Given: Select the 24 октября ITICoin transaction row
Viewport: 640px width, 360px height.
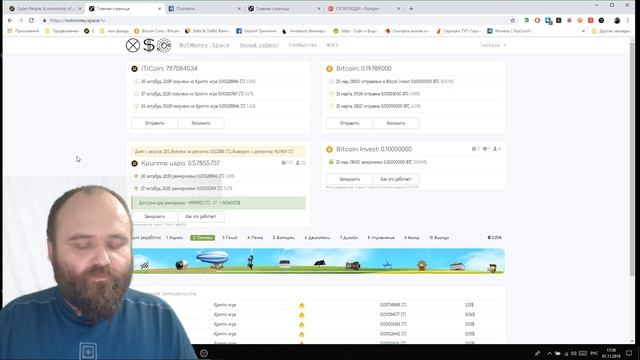Looking at the screenshot, I should [x=218, y=106].
